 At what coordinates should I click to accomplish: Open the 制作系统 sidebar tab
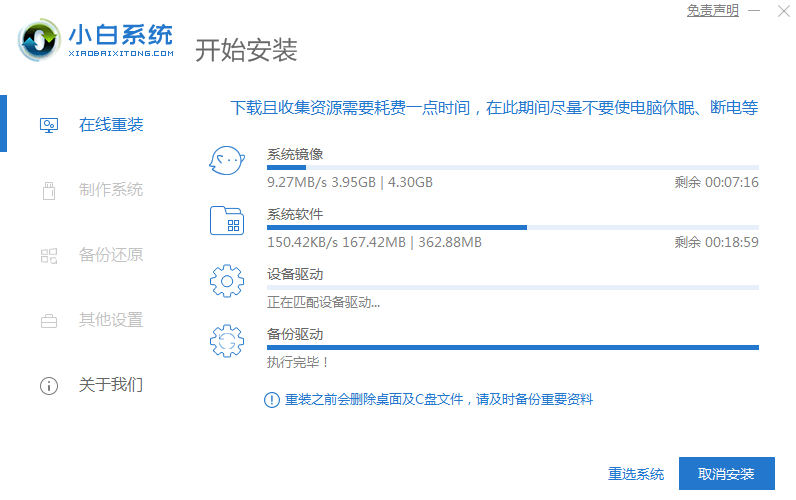tap(110, 190)
